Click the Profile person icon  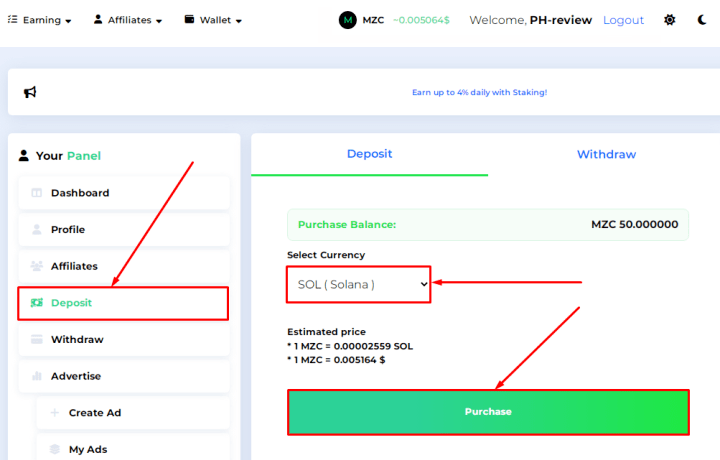tap(37, 229)
